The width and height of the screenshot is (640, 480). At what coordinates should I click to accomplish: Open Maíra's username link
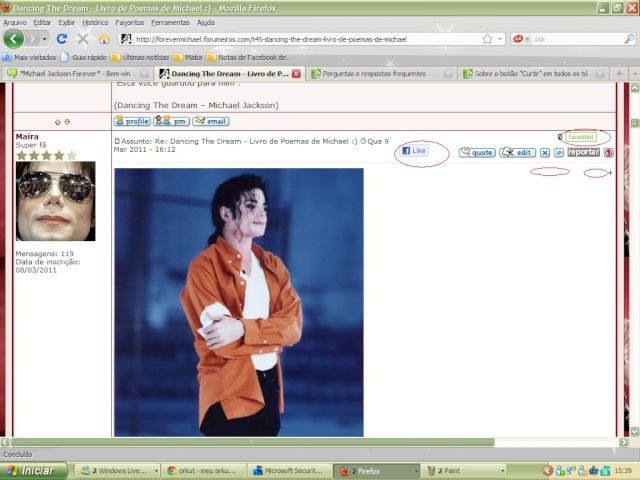(27, 136)
